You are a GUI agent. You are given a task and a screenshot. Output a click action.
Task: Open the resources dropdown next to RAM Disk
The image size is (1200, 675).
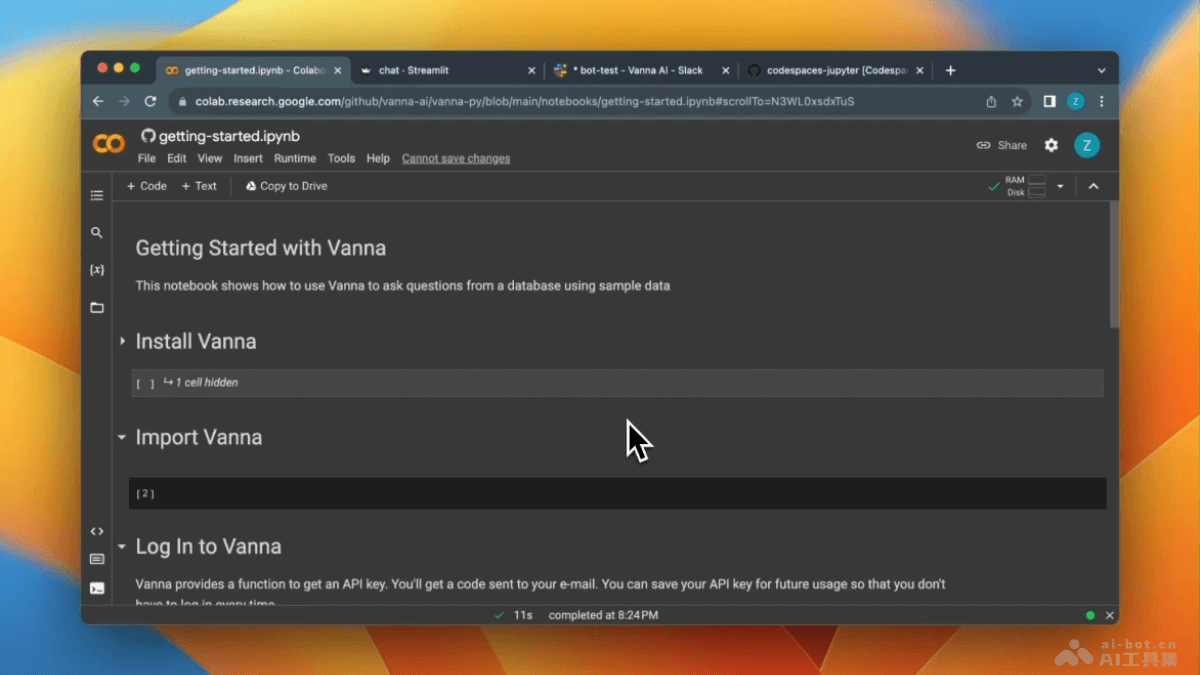1060,186
